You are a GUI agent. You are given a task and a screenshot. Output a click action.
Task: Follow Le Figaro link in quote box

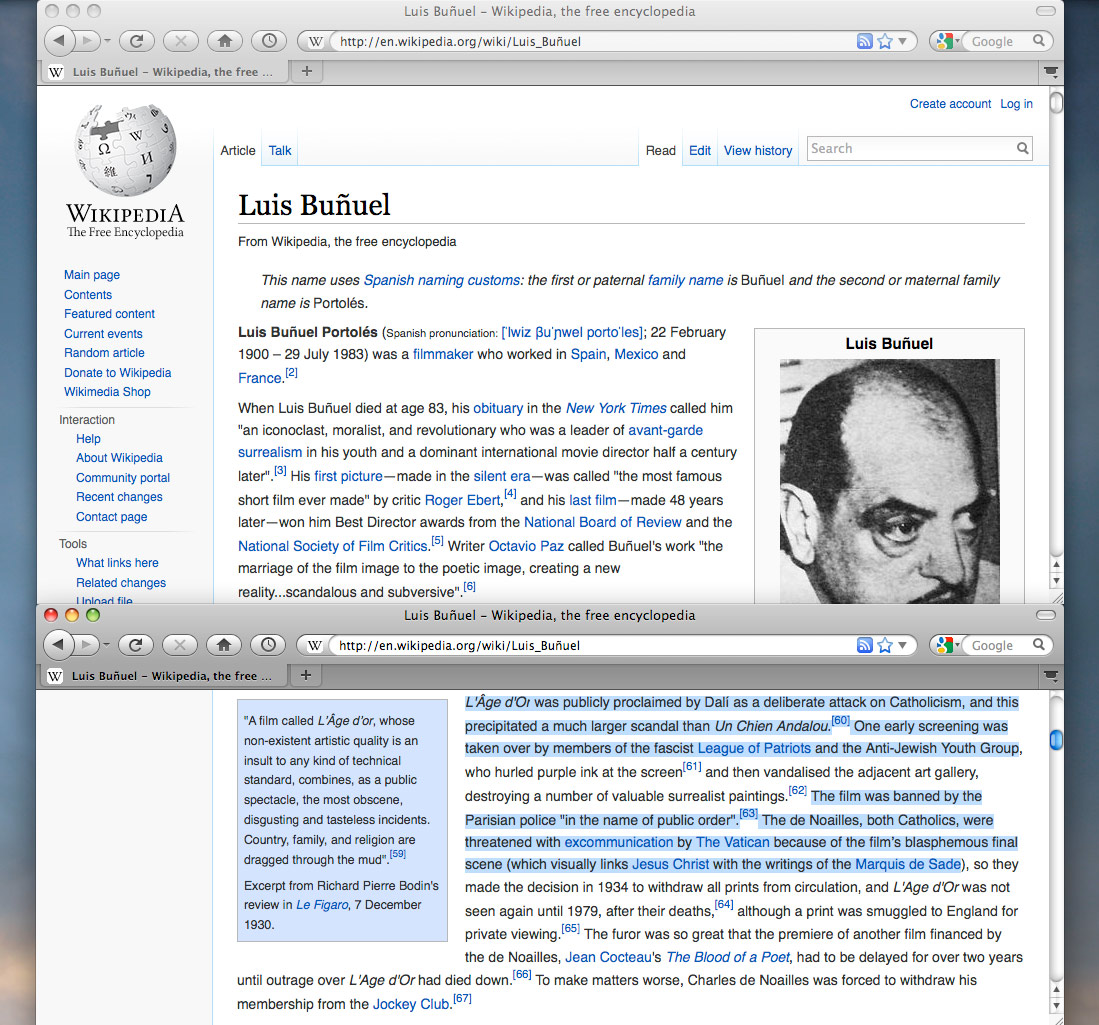322,905
